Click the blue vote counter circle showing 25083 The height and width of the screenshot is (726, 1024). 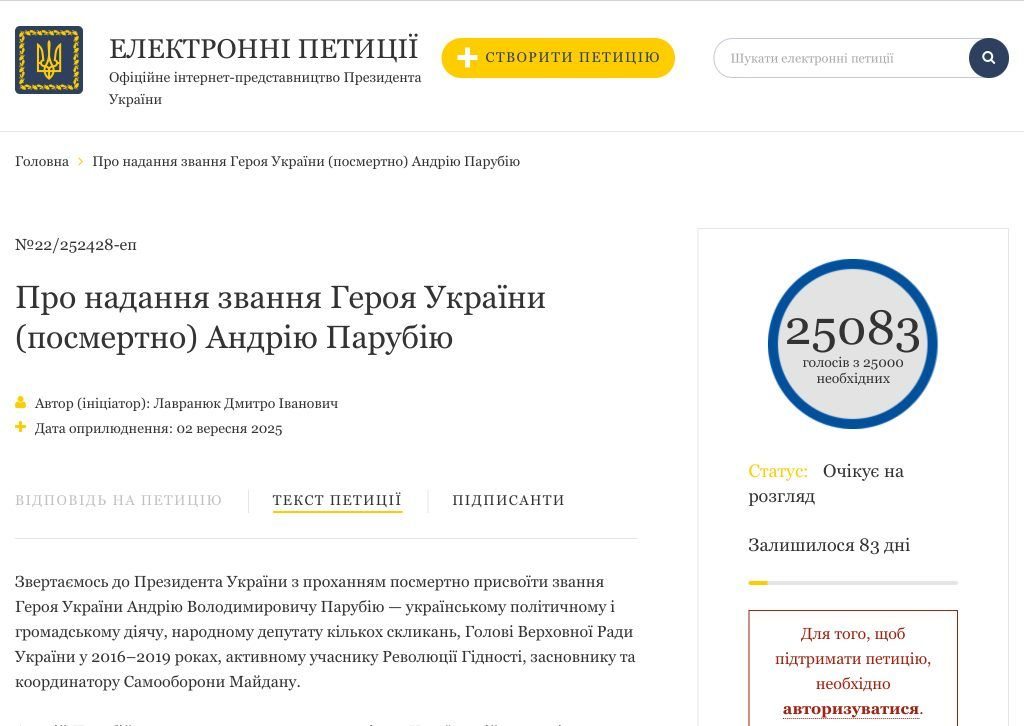click(x=852, y=344)
